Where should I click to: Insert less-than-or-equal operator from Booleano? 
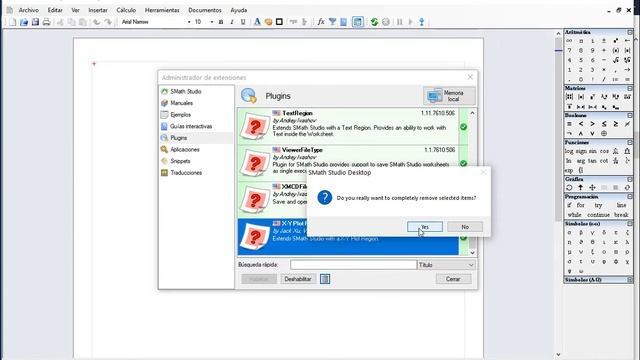604,124
